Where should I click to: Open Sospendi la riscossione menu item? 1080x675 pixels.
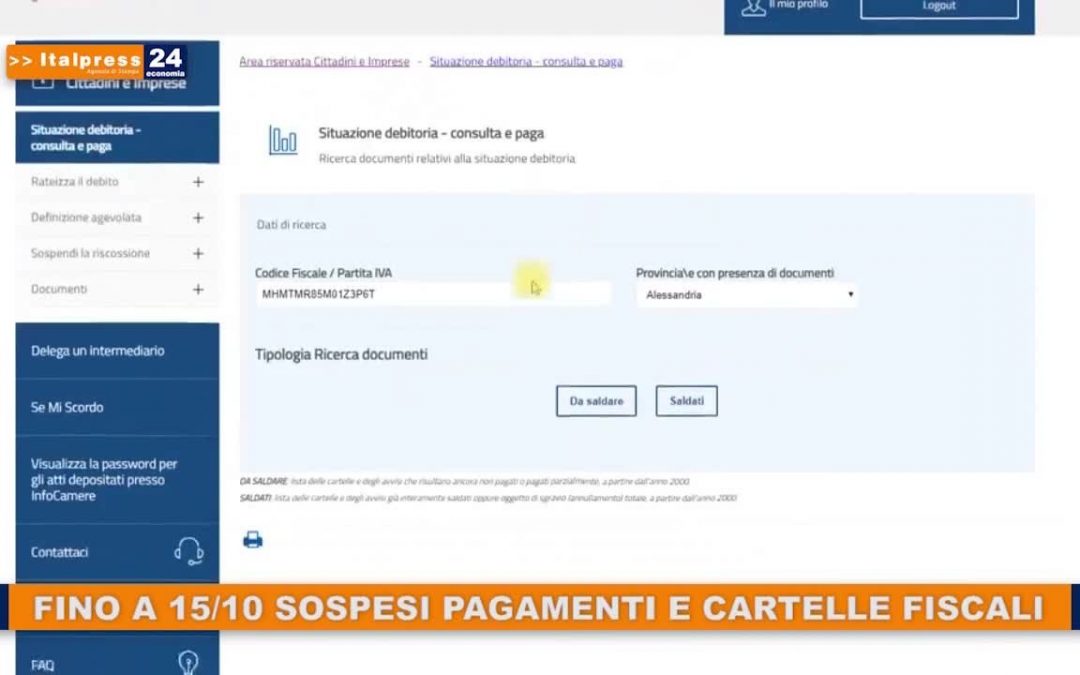tap(90, 253)
